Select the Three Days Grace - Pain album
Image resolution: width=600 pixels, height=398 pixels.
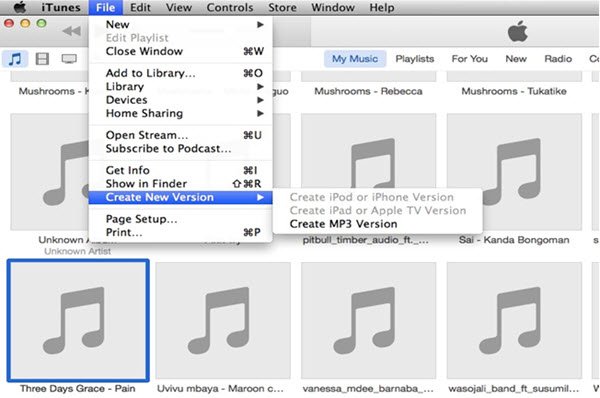pos(78,321)
